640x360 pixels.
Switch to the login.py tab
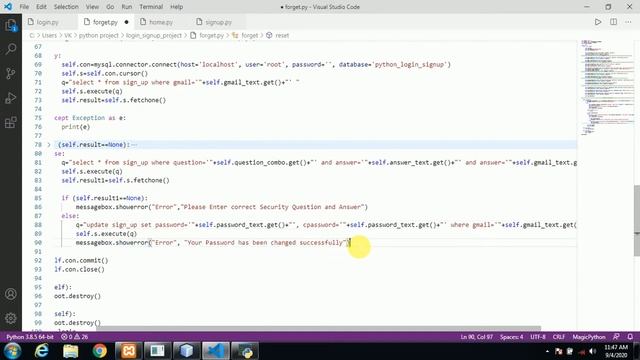point(47,22)
